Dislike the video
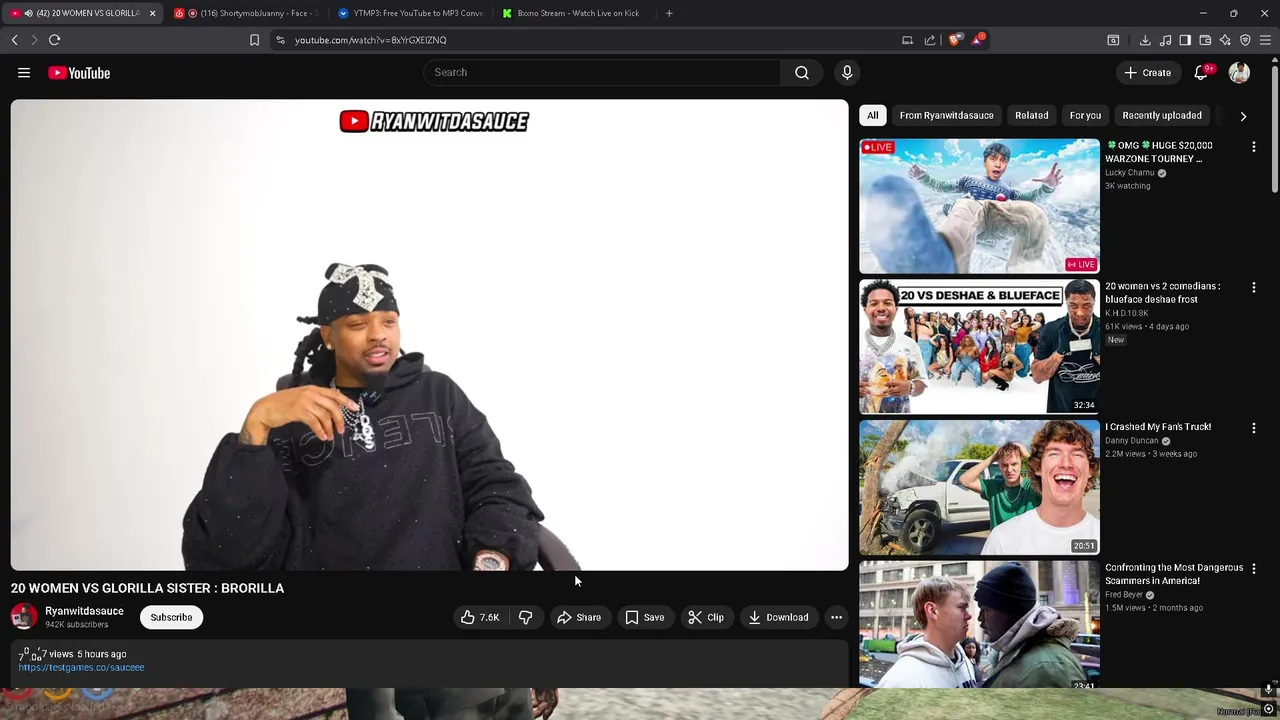 pos(525,617)
